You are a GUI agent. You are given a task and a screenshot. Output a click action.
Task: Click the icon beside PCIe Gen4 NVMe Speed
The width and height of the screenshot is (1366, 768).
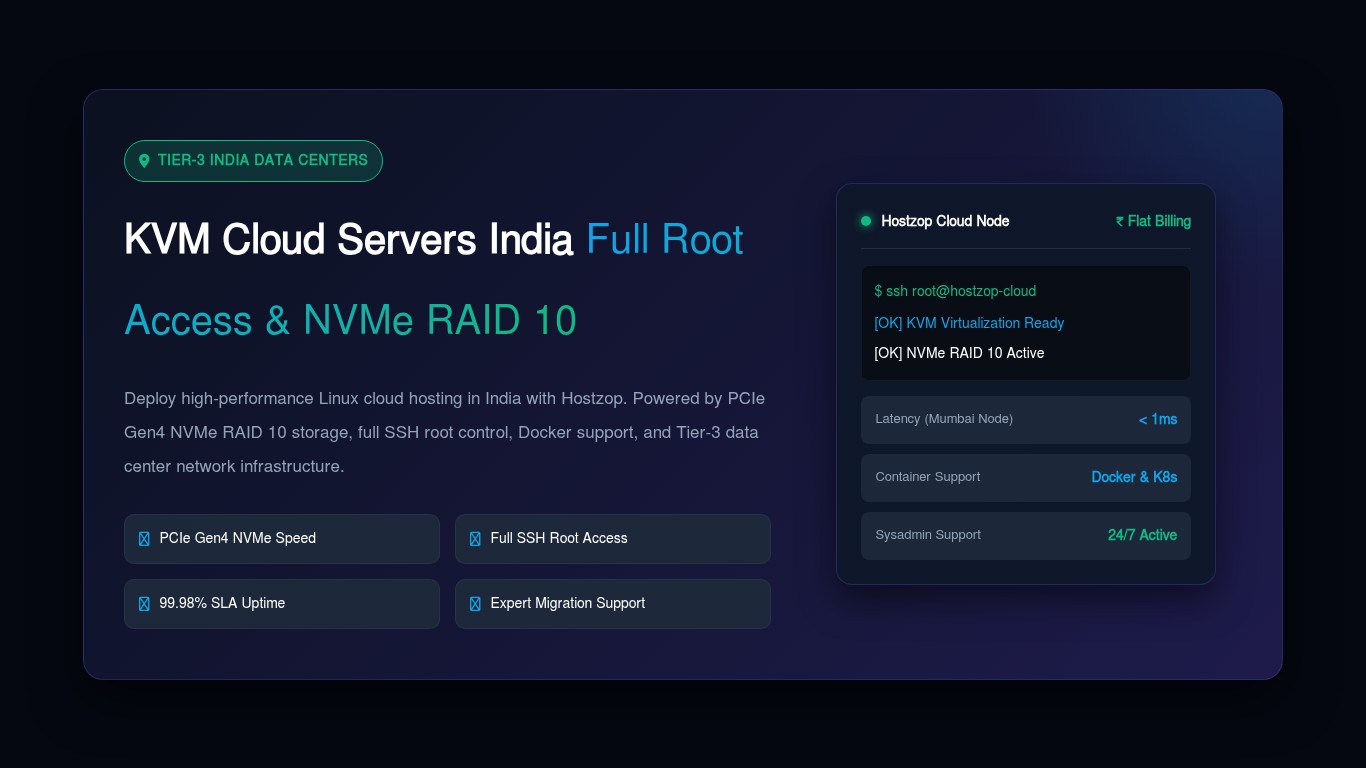tap(144, 539)
